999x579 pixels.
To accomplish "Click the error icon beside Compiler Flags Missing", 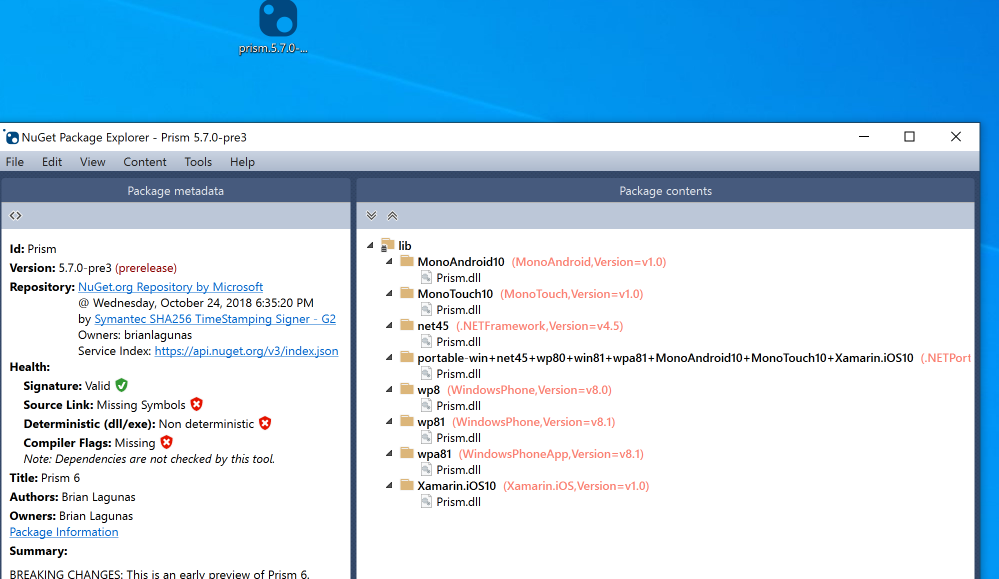I will (166, 442).
